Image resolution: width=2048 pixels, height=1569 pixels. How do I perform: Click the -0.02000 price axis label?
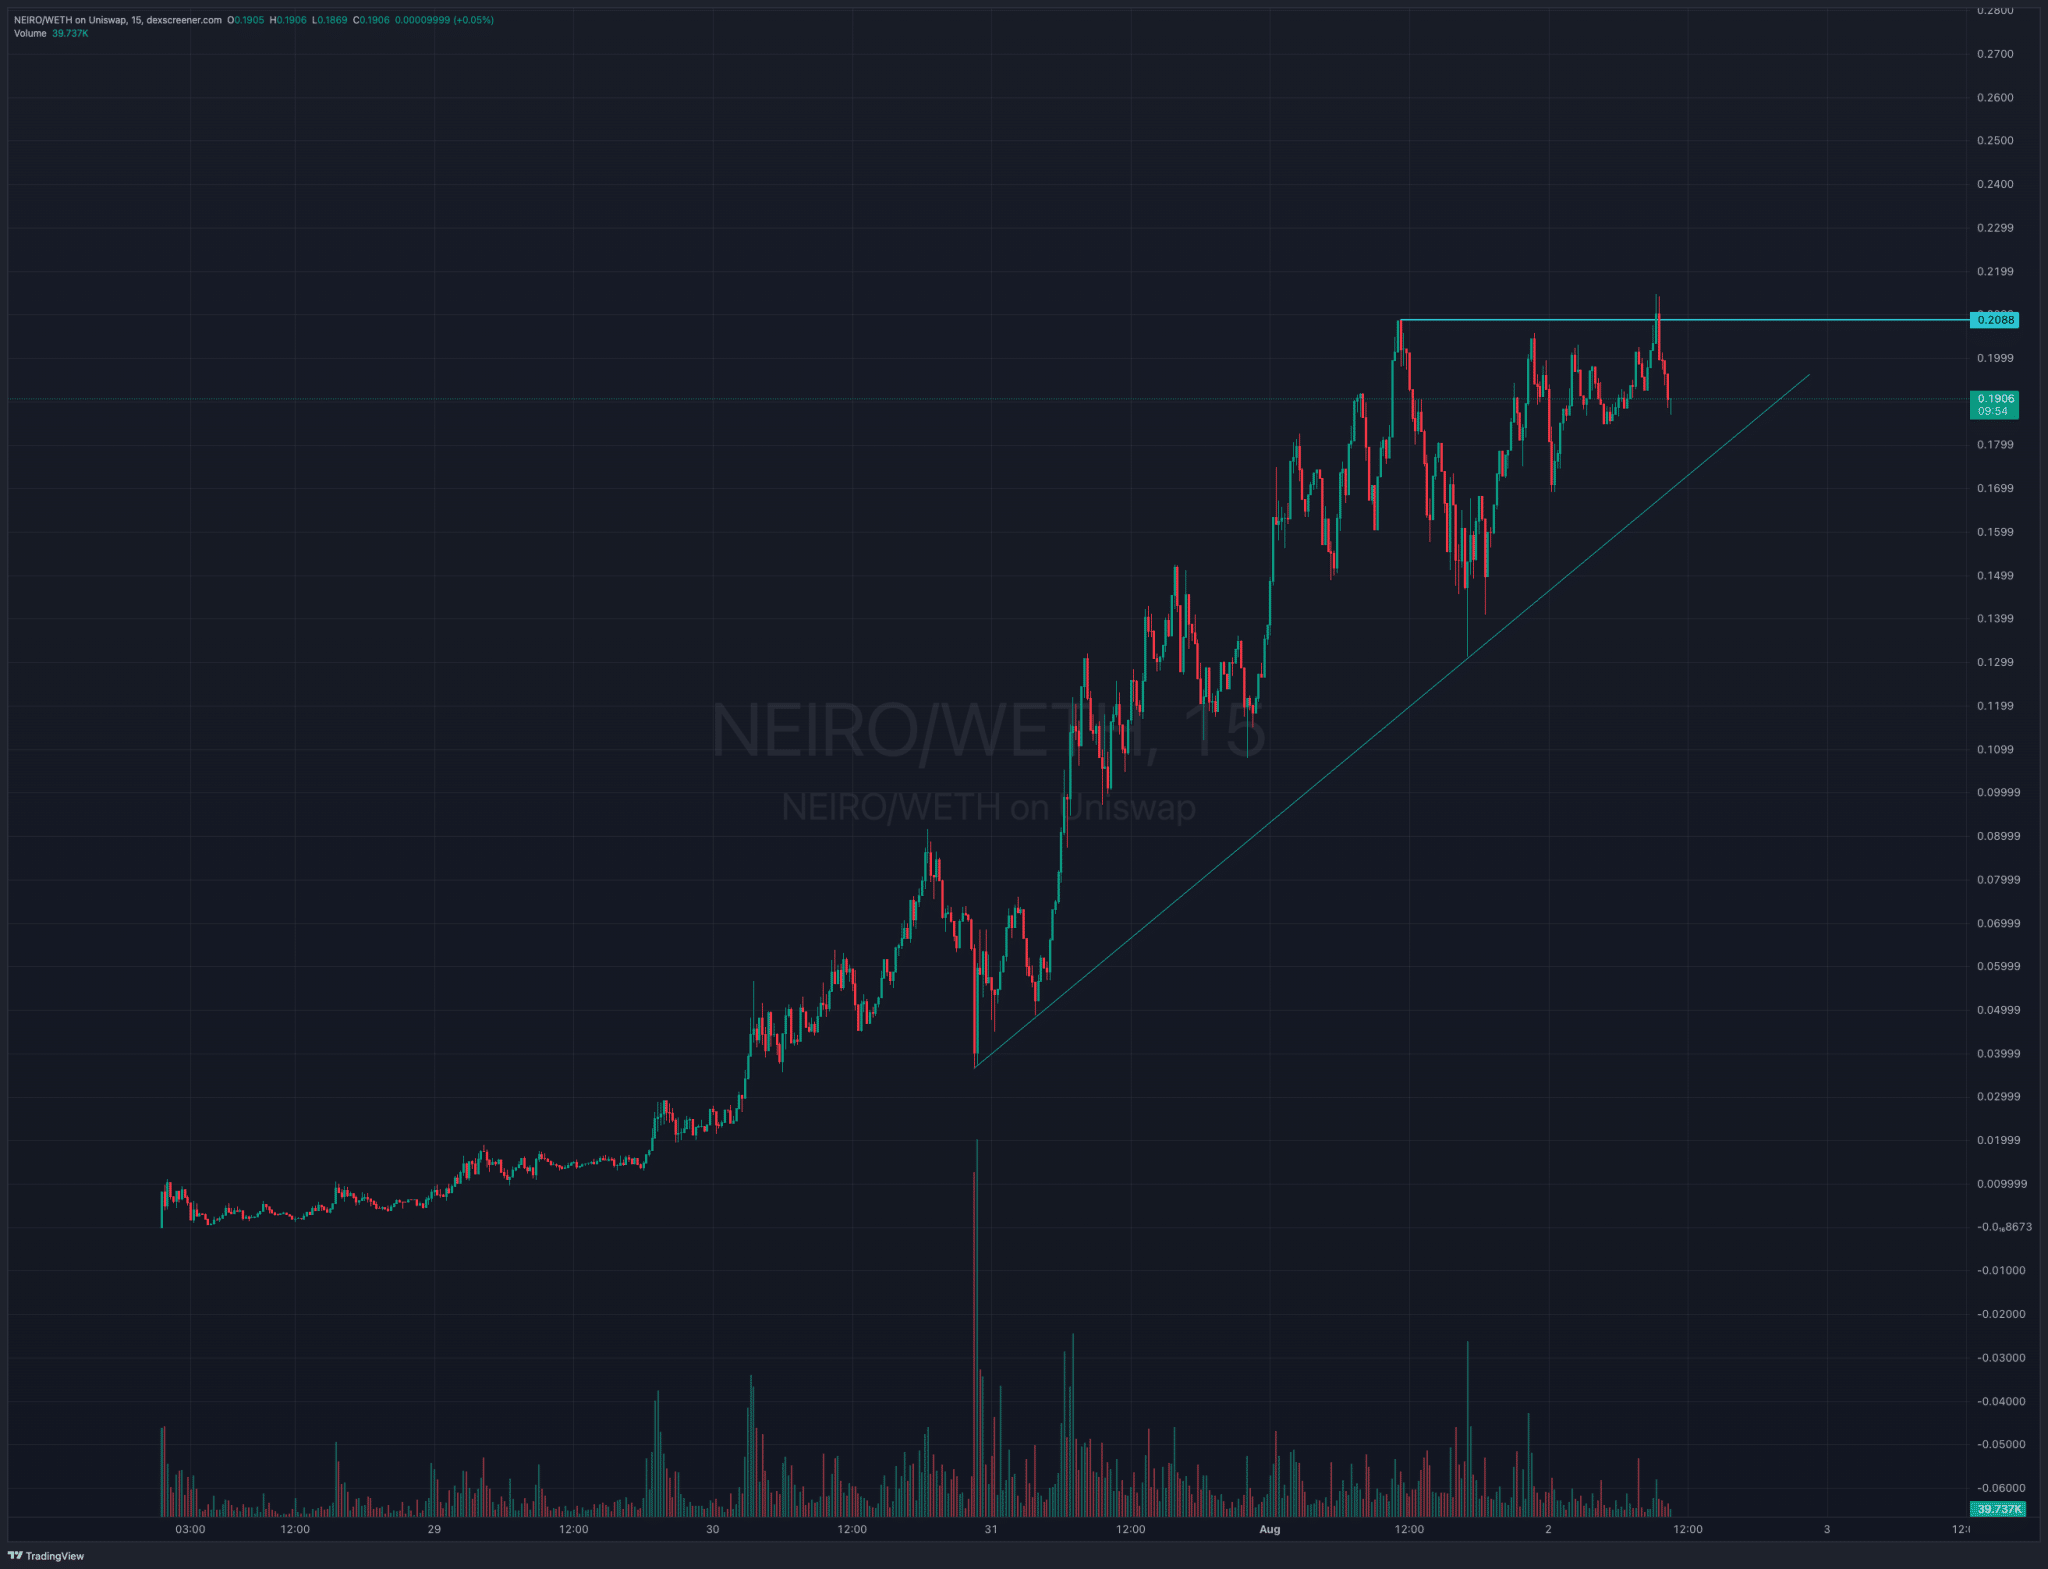2001,1314
